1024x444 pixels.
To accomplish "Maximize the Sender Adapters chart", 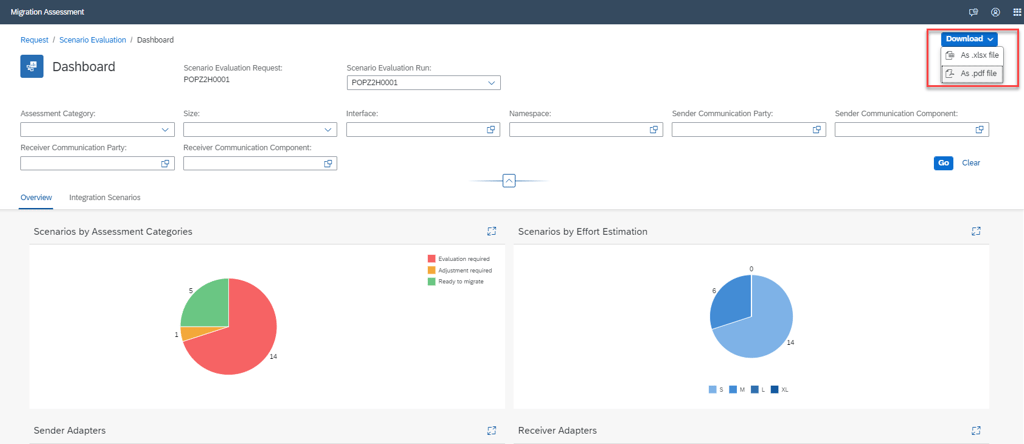I will tap(492, 430).
